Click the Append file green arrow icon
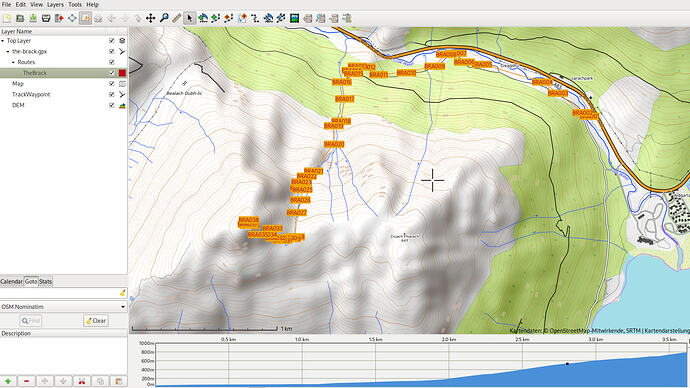Image resolution: width=690 pixels, height=388 pixels. 33,18
